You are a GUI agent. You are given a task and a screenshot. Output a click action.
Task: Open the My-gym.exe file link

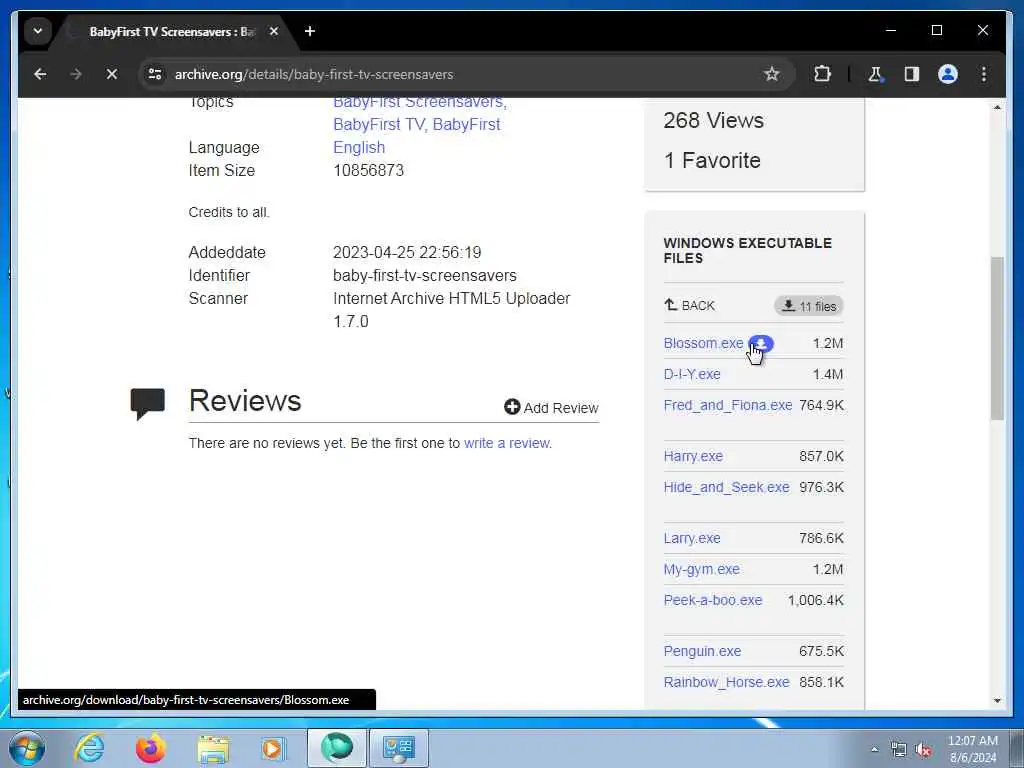[x=701, y=569]
